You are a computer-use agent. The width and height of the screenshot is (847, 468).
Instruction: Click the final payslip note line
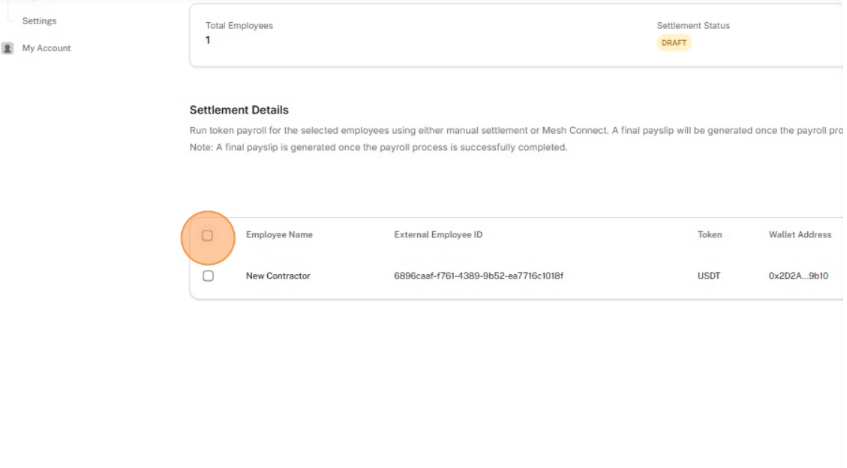click(378, 147)
